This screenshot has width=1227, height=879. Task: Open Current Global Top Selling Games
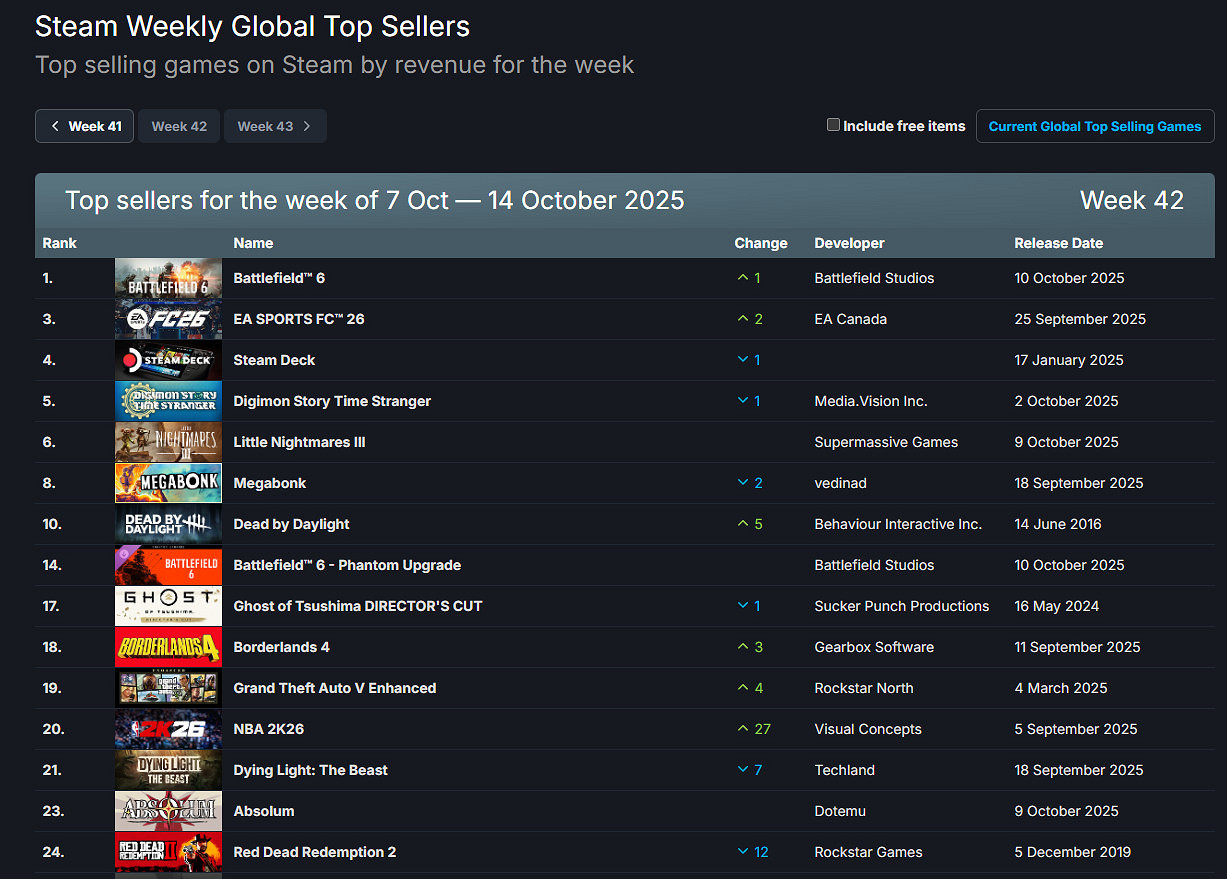(x=1095, y=126)
